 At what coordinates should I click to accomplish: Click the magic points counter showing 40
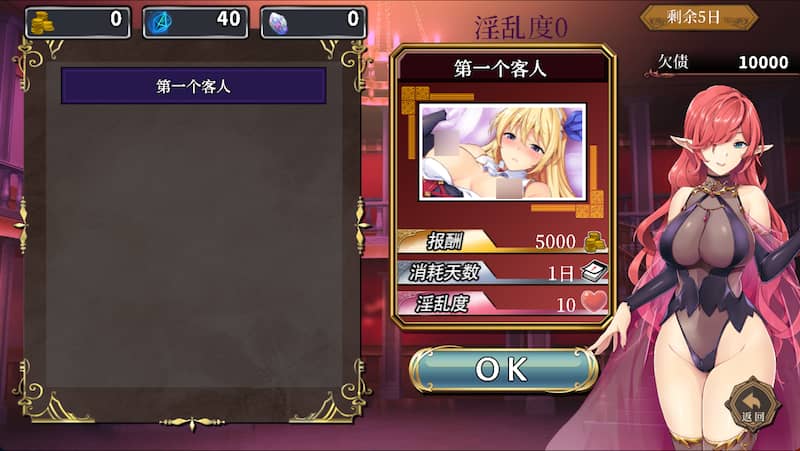coord(195,23)
